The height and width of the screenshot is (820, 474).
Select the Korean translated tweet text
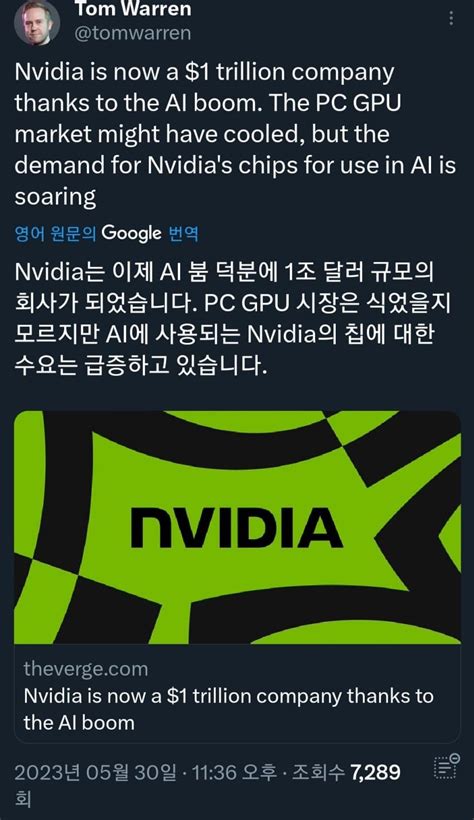coord(232,318)
